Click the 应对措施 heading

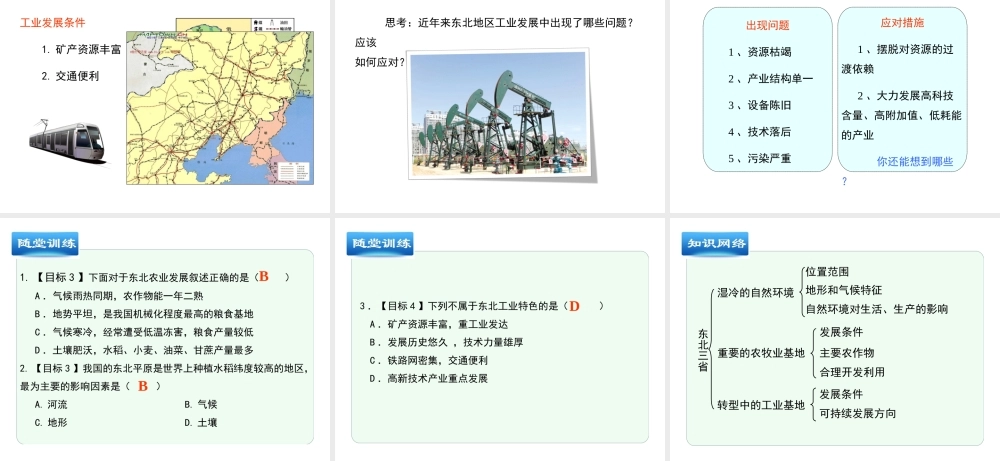(x=902, y=23)
